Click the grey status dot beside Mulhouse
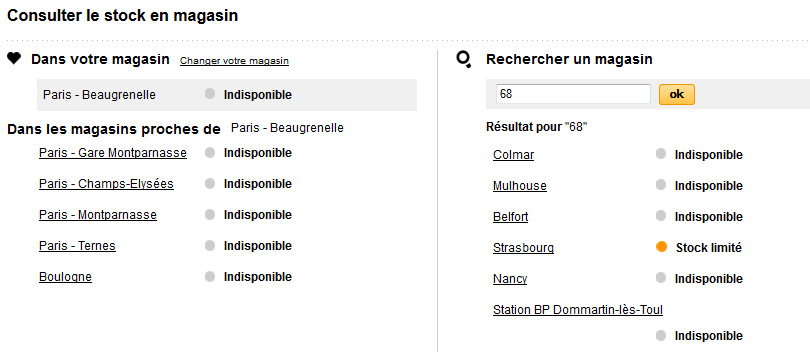 pos(661,184)
